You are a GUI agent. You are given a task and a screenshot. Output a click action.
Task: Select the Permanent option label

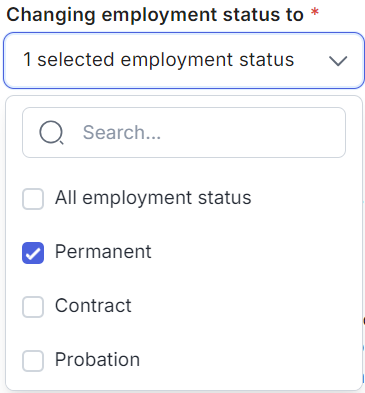coord(103,251)
